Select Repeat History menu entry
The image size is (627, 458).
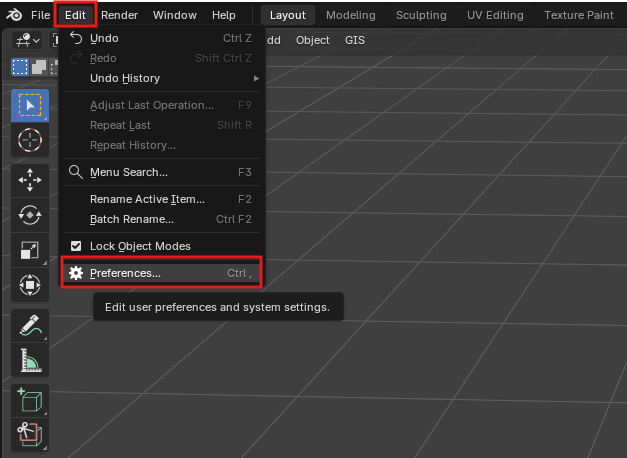click(x=162, y=145)
